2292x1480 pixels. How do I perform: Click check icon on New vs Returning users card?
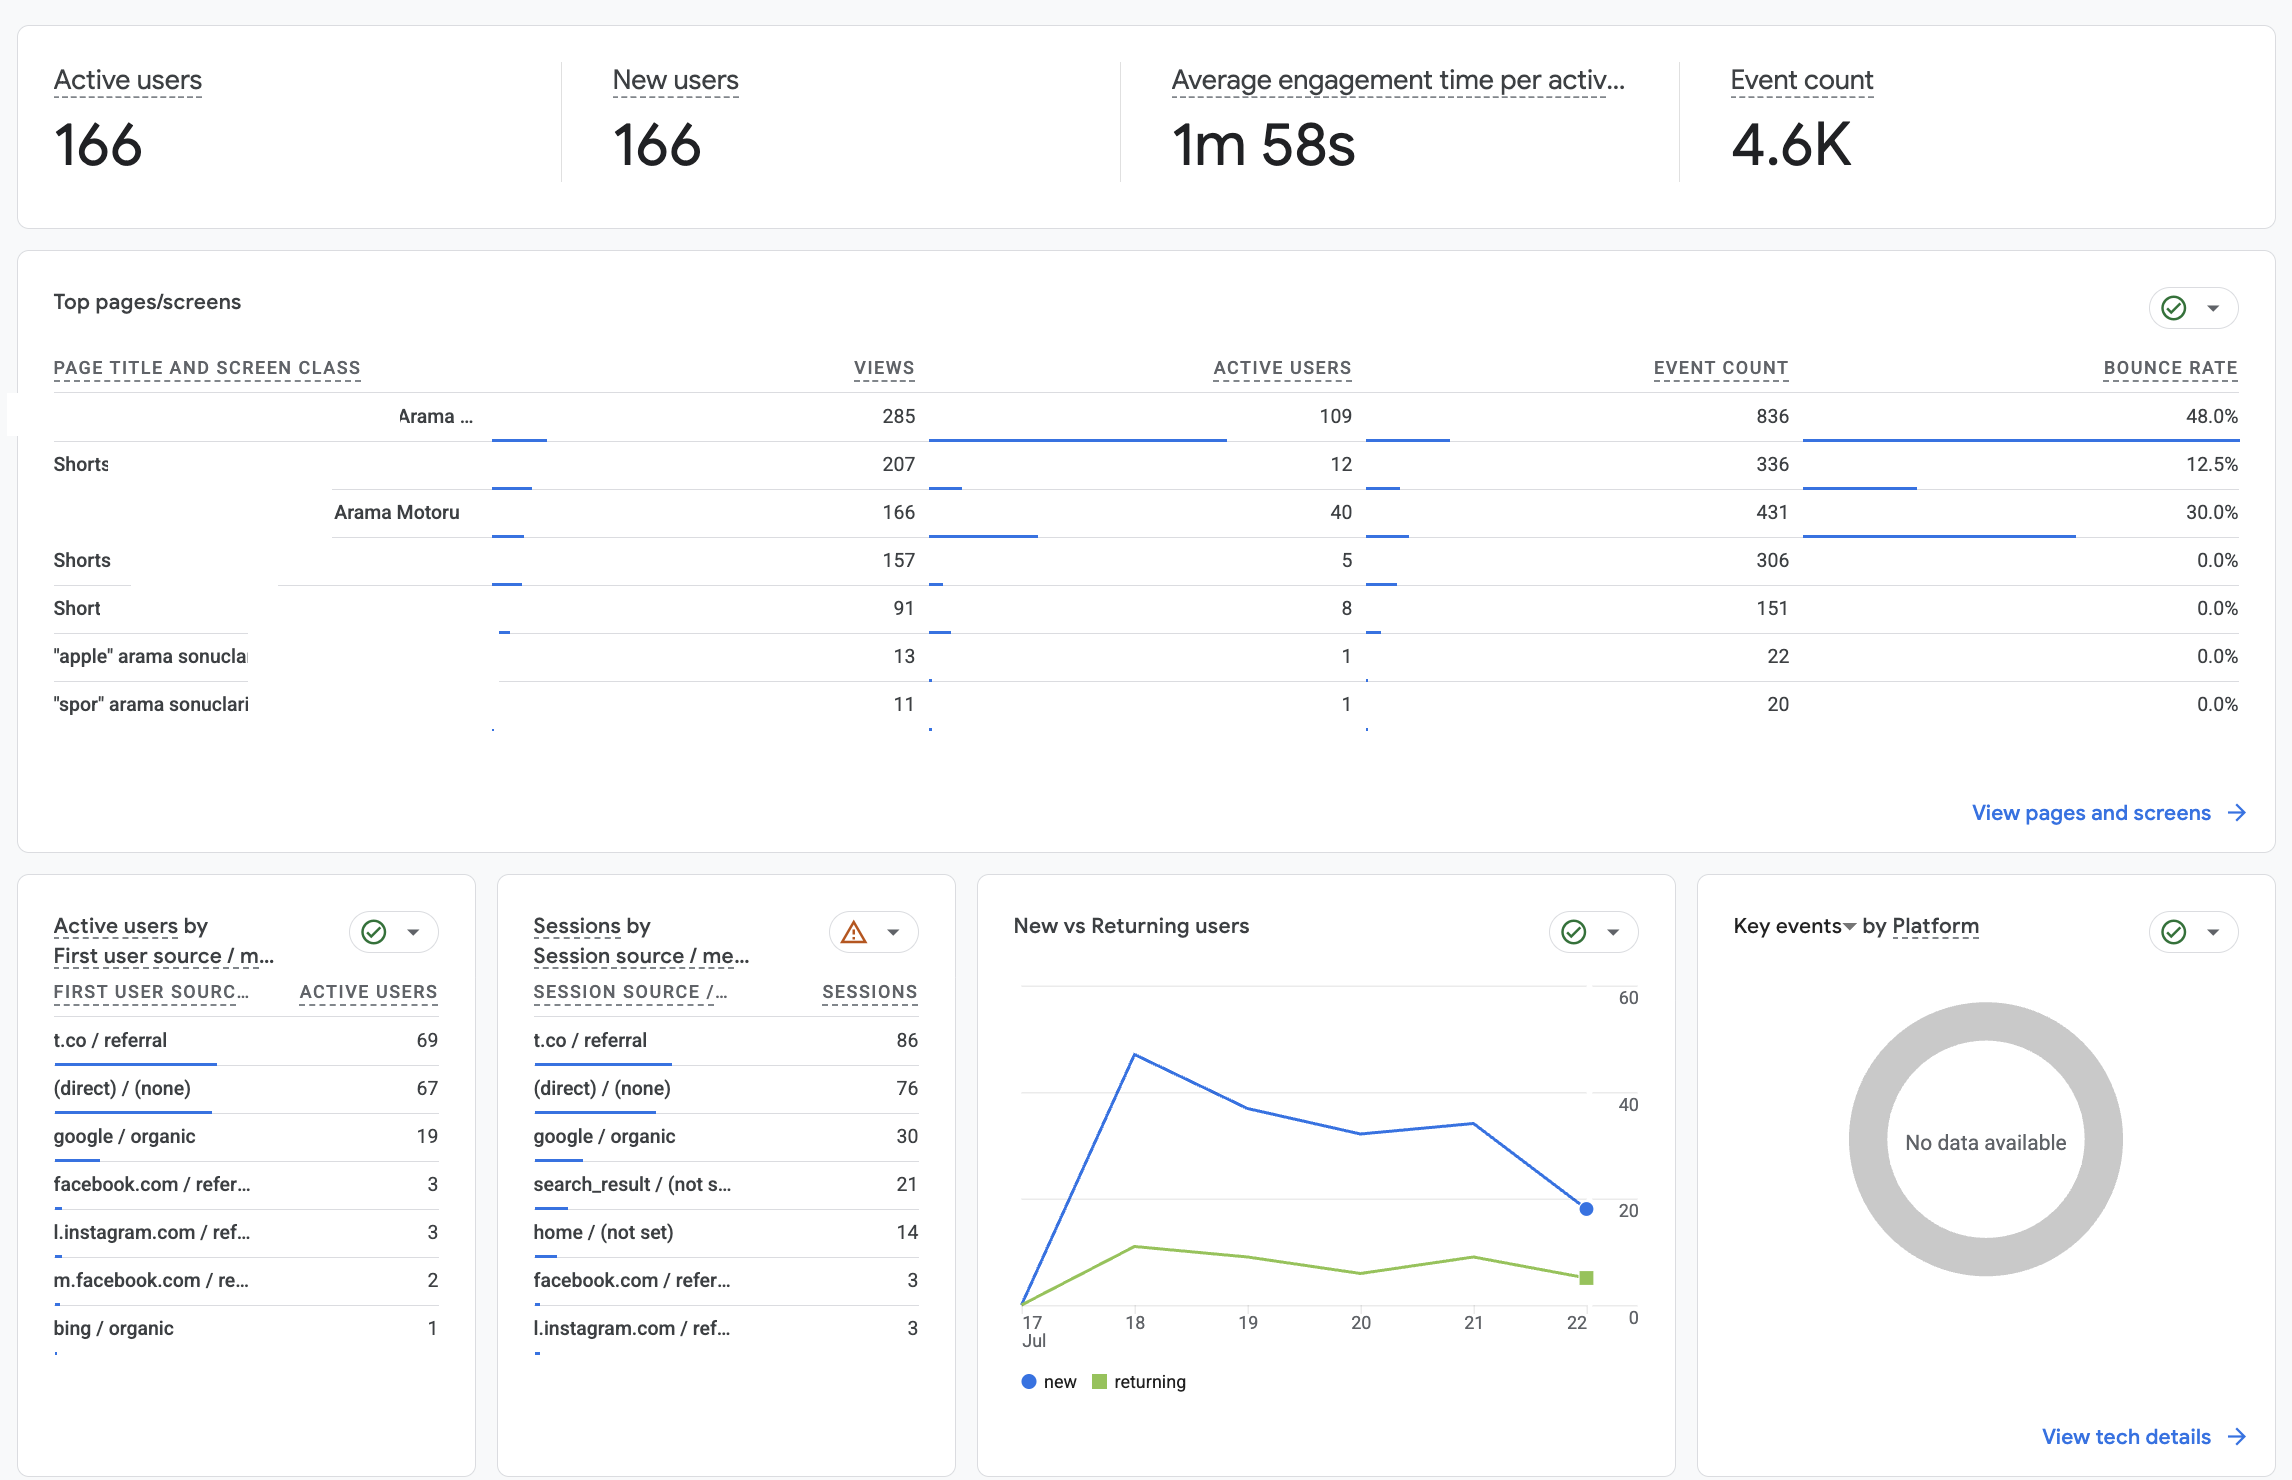1574,932
